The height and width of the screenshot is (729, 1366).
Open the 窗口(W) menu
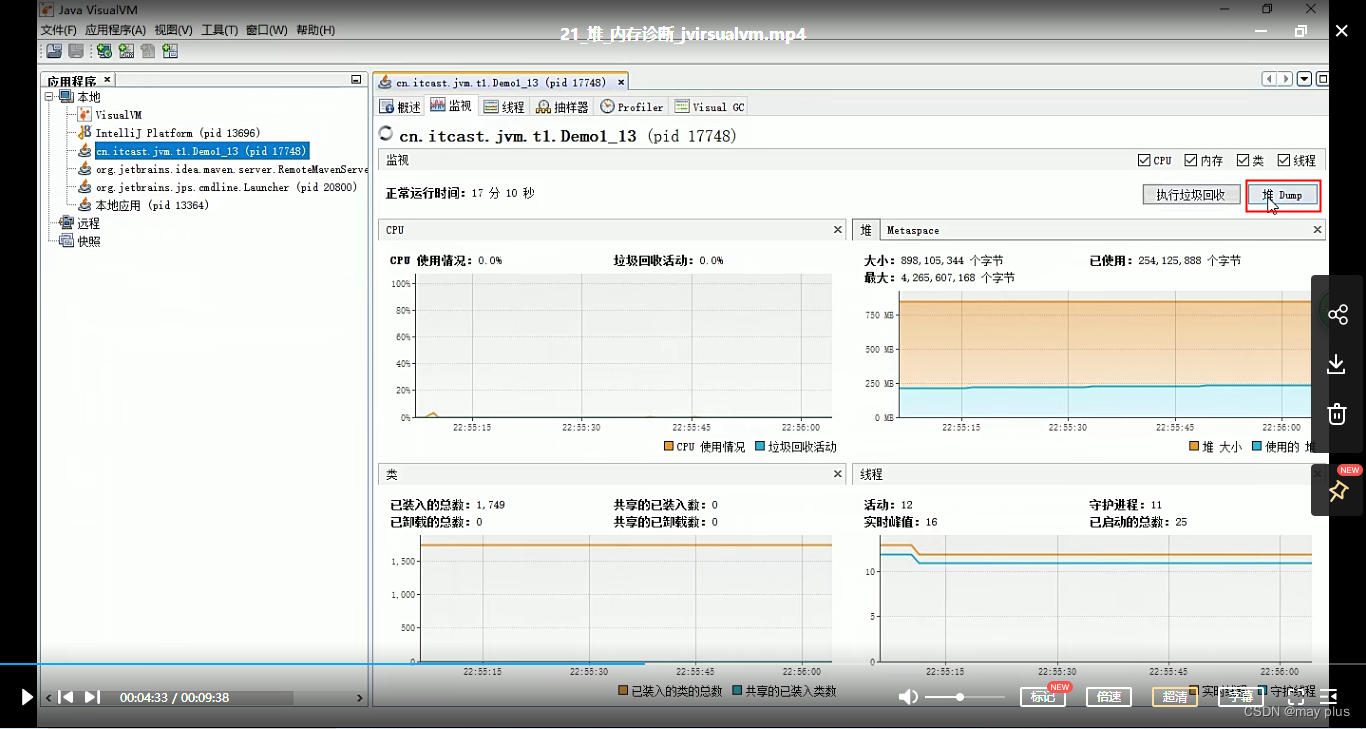coord(266,30)
